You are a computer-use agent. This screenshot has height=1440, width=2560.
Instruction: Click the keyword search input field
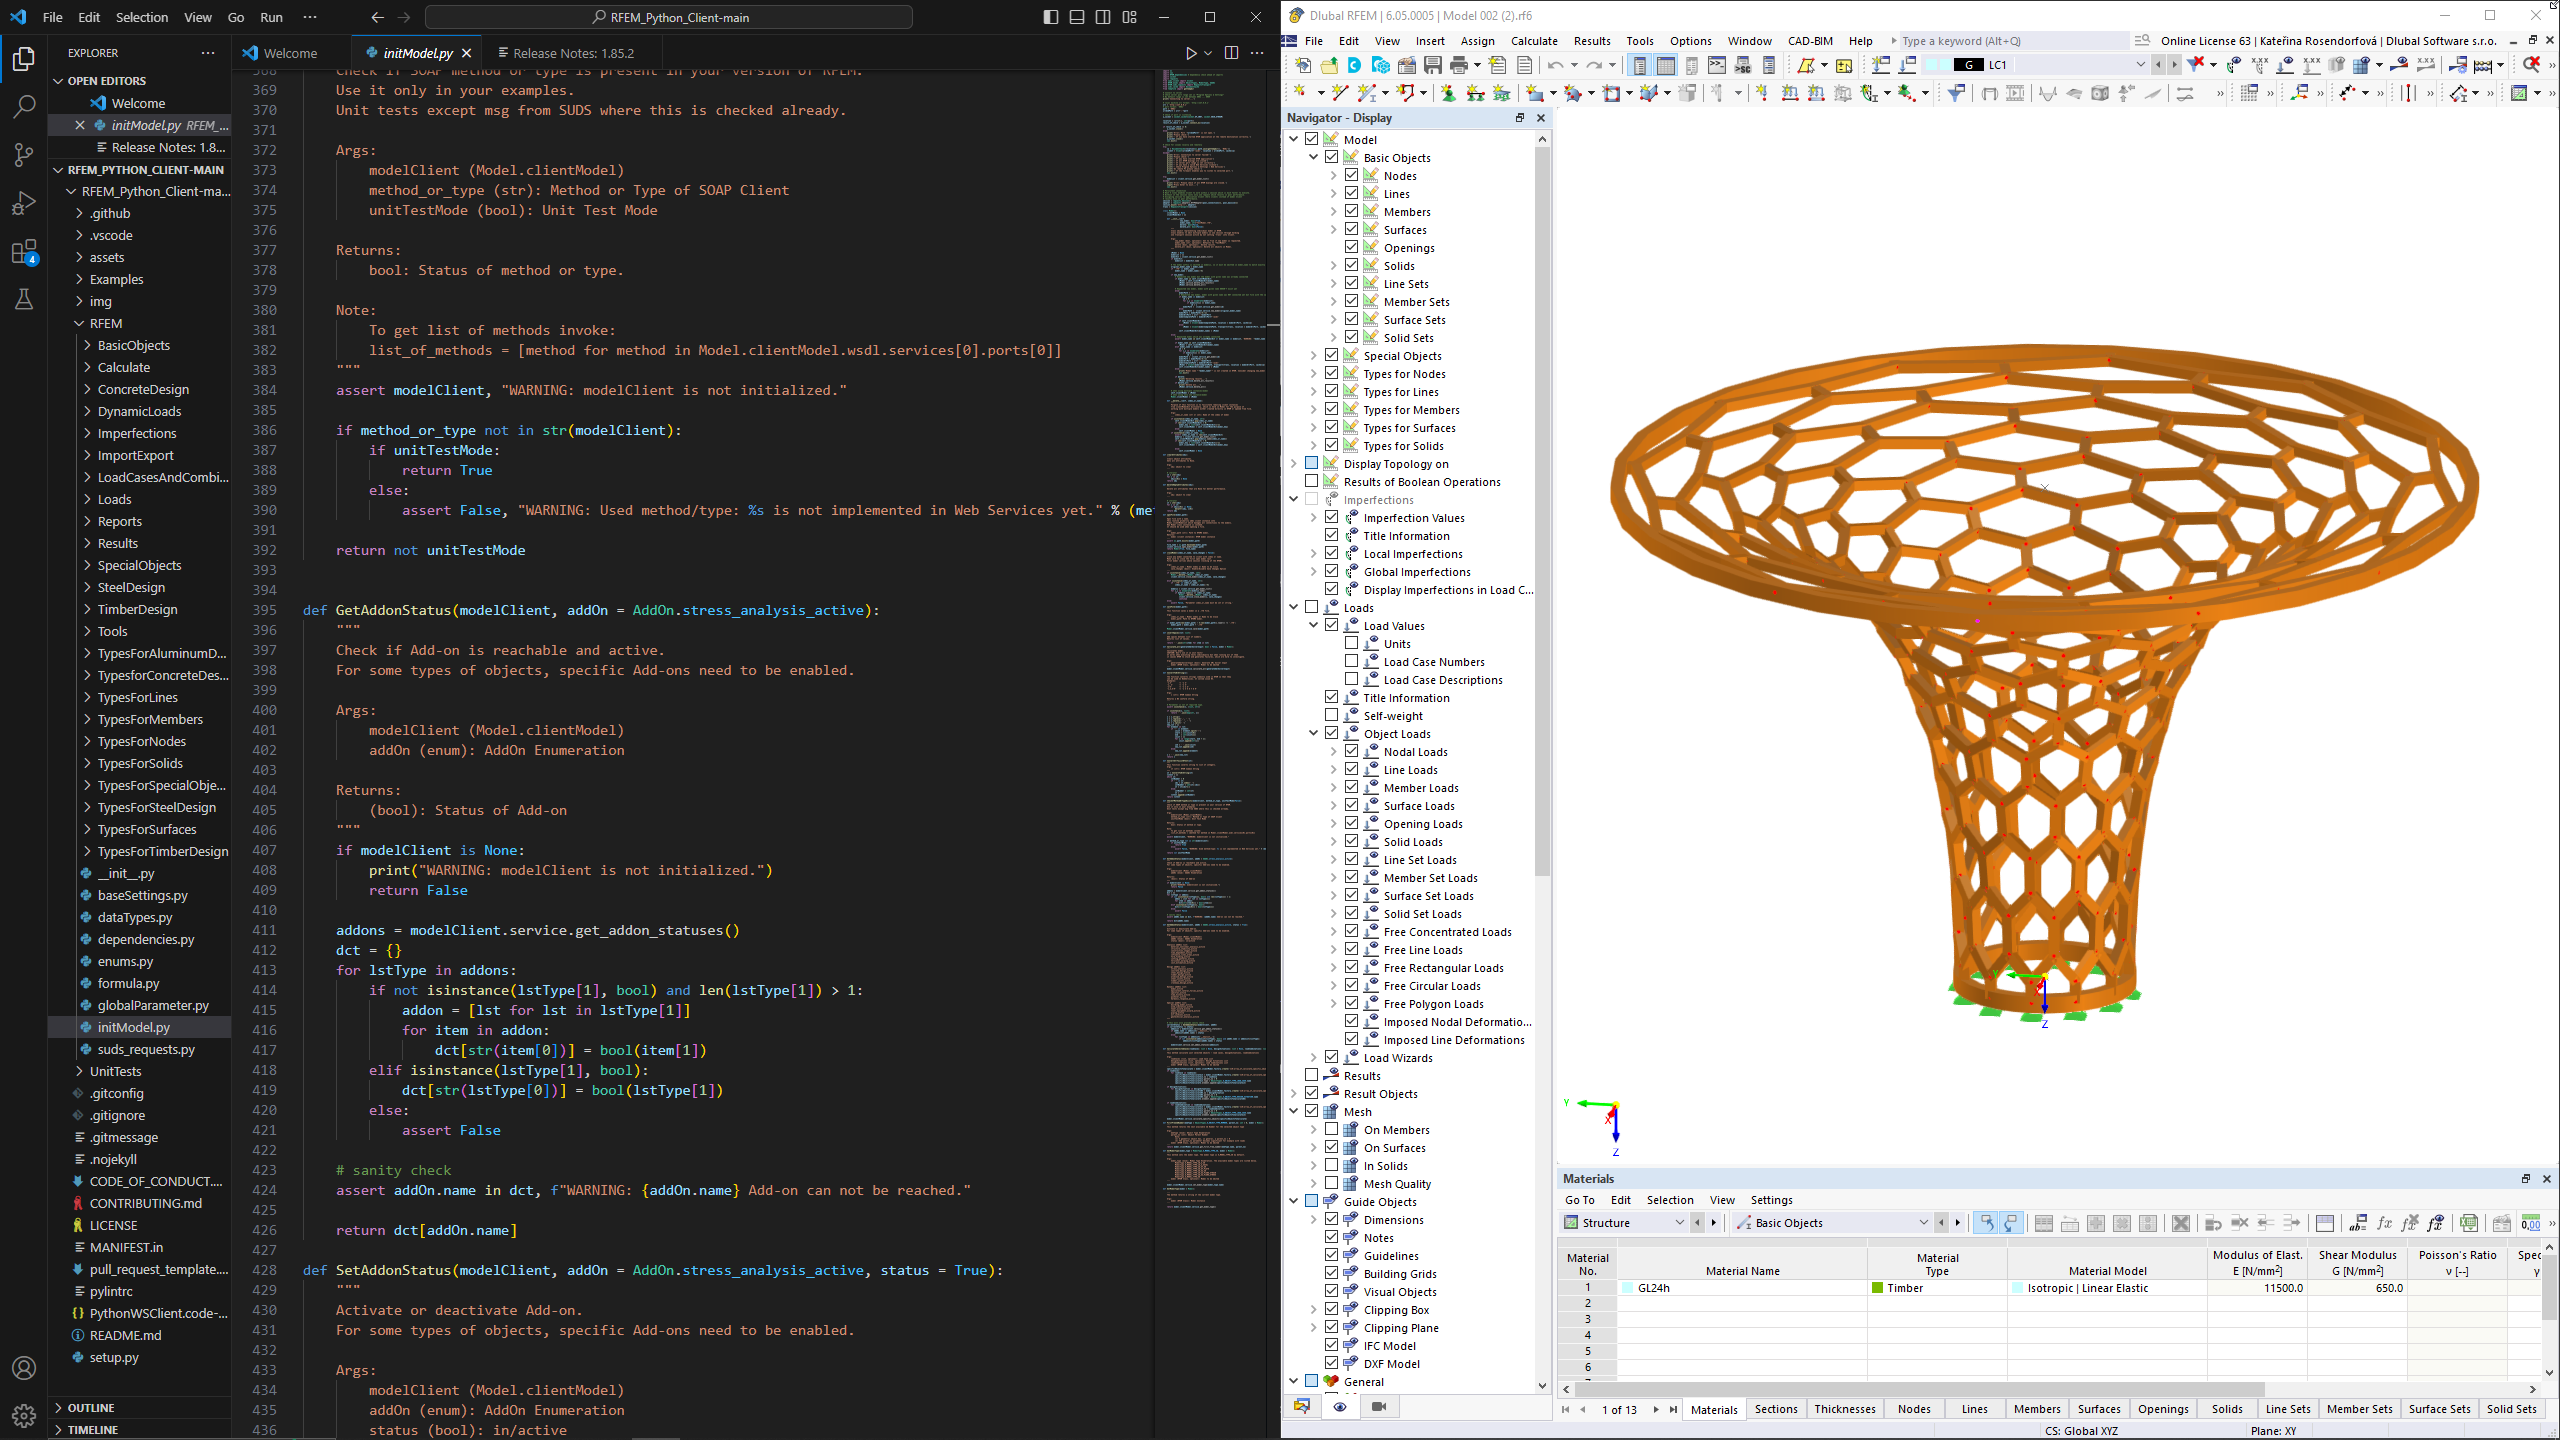(2010, 41)
